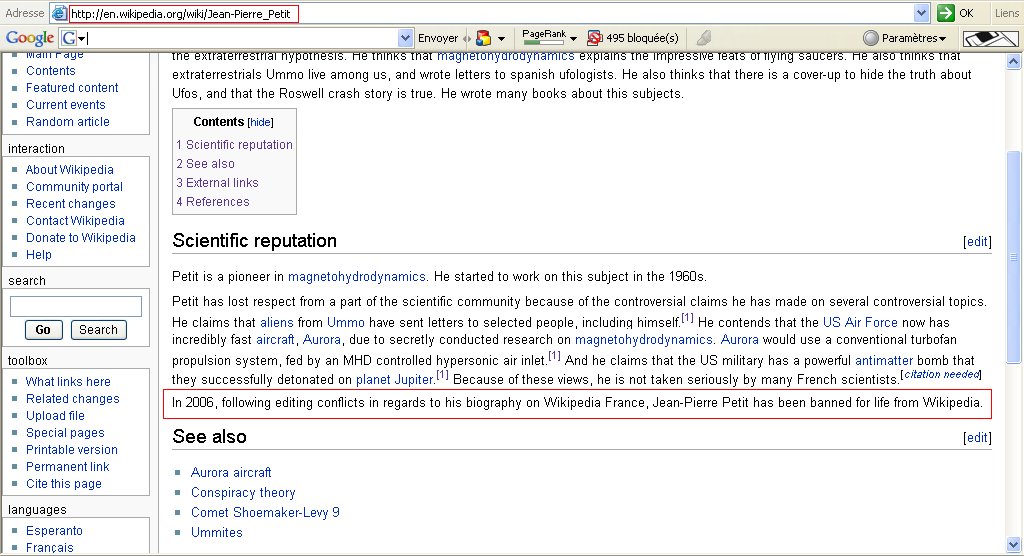Open the address bar history dropdown
1024x556 pixels.
pos(921,13)
